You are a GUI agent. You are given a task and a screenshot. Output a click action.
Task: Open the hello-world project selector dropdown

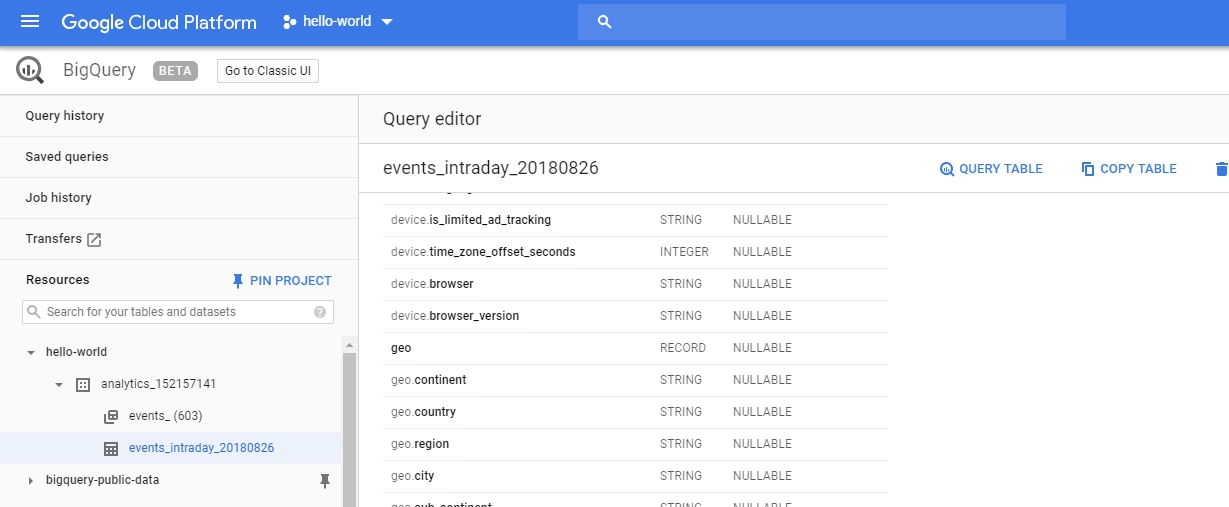[x=338, y=22]
